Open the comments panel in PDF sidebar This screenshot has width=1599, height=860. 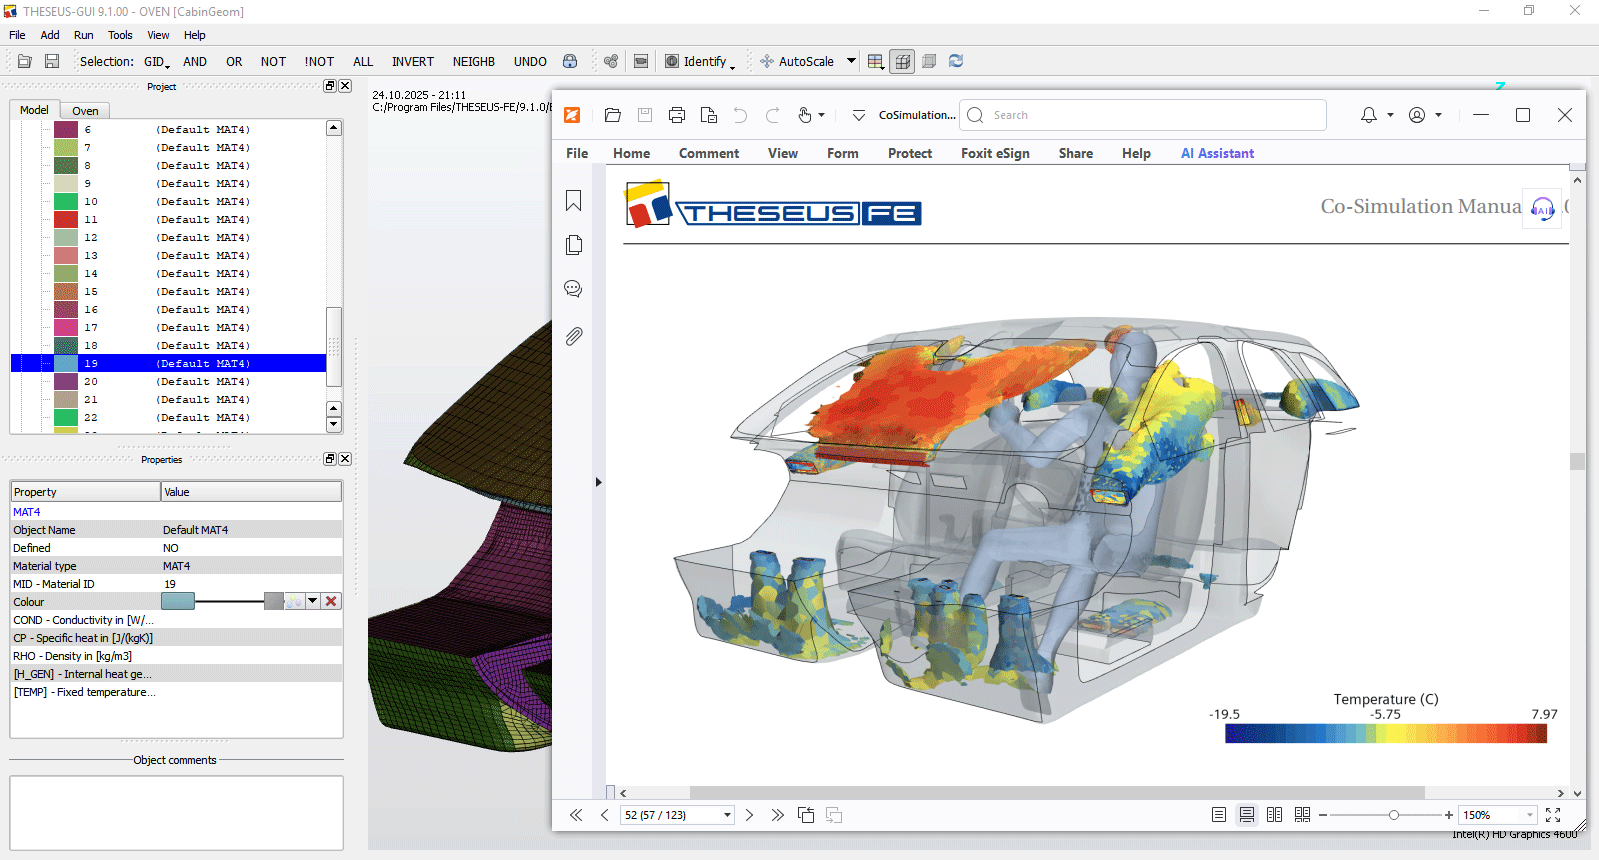(573, 289)
